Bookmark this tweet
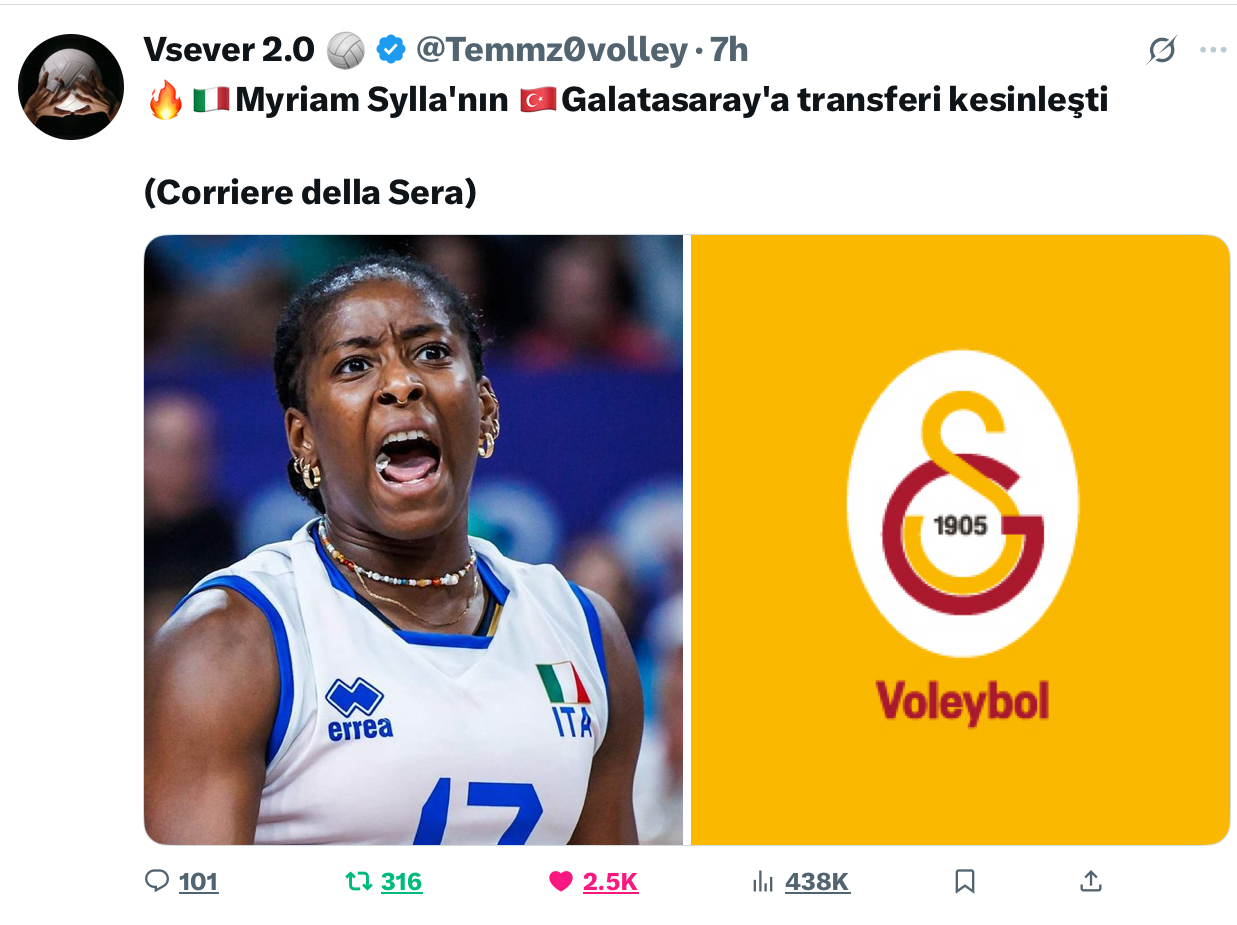Viewport: 1237px width, 925px height. point(965,881)
